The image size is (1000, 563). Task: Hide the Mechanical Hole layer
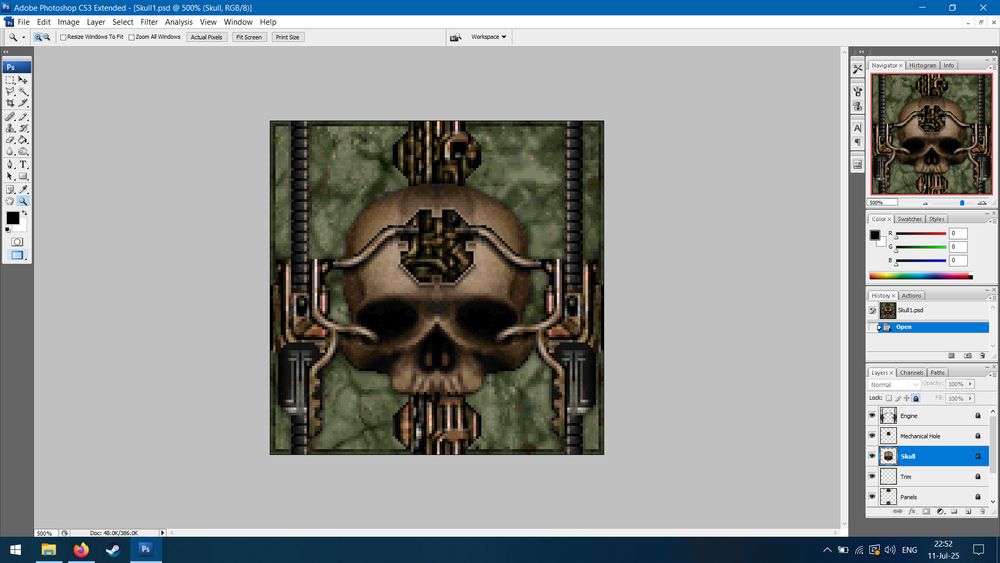point(872,435)
